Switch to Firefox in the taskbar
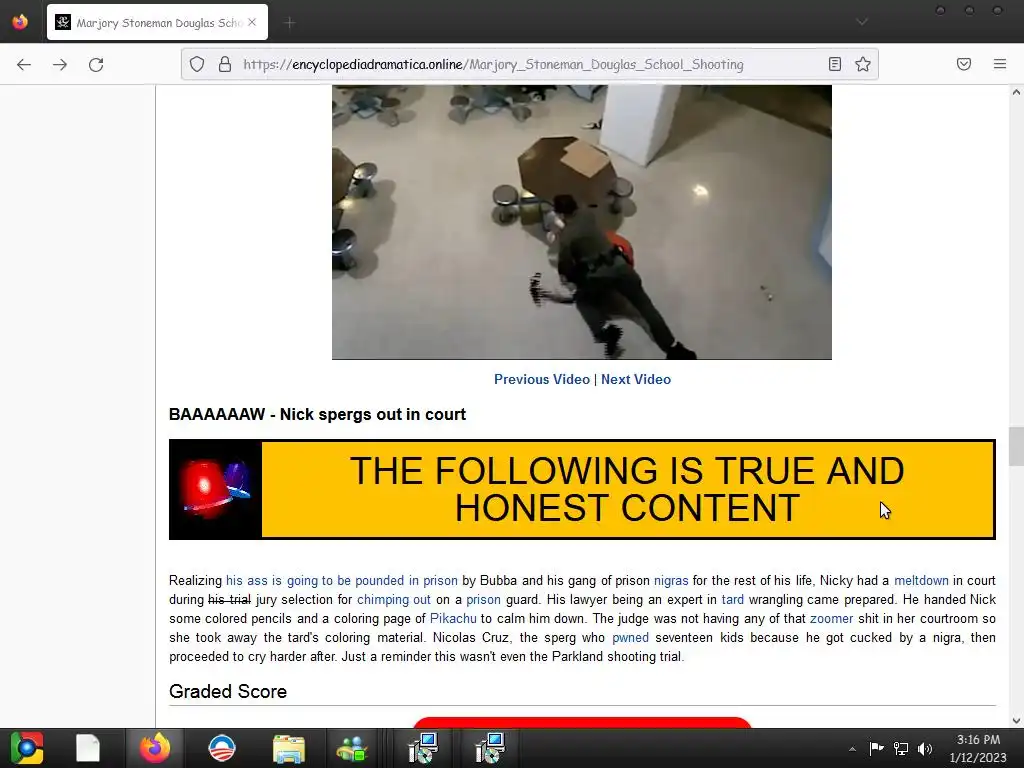 [155, 748]
